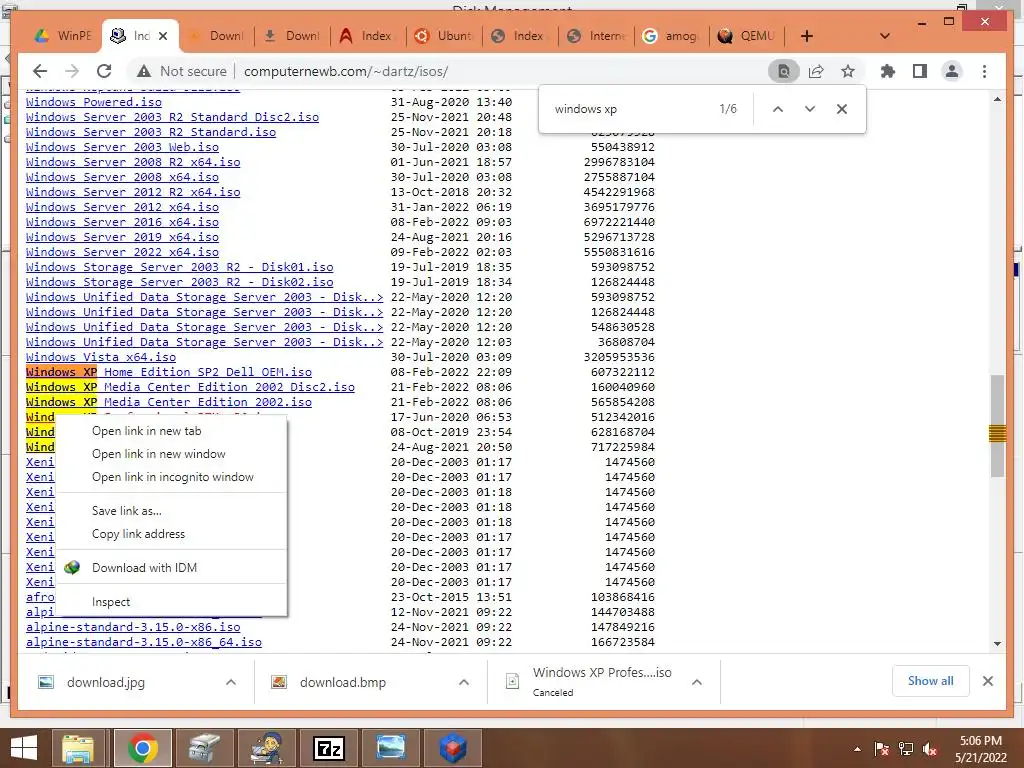Open the profile avatar menu
The image size is (1024, 768).
pos(952,71)
